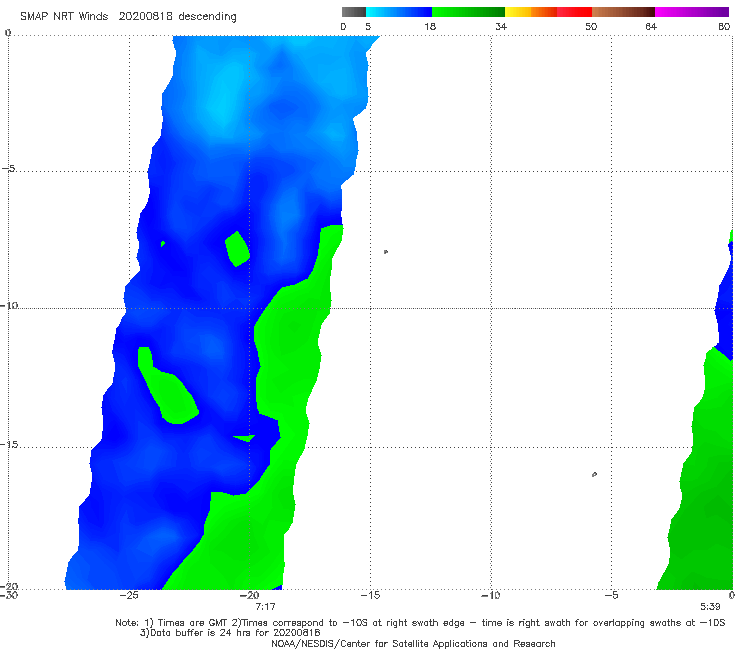Click the small island outline near -14 longitude
Viewport: 740px width, 650px height.
tap(386, 252)
